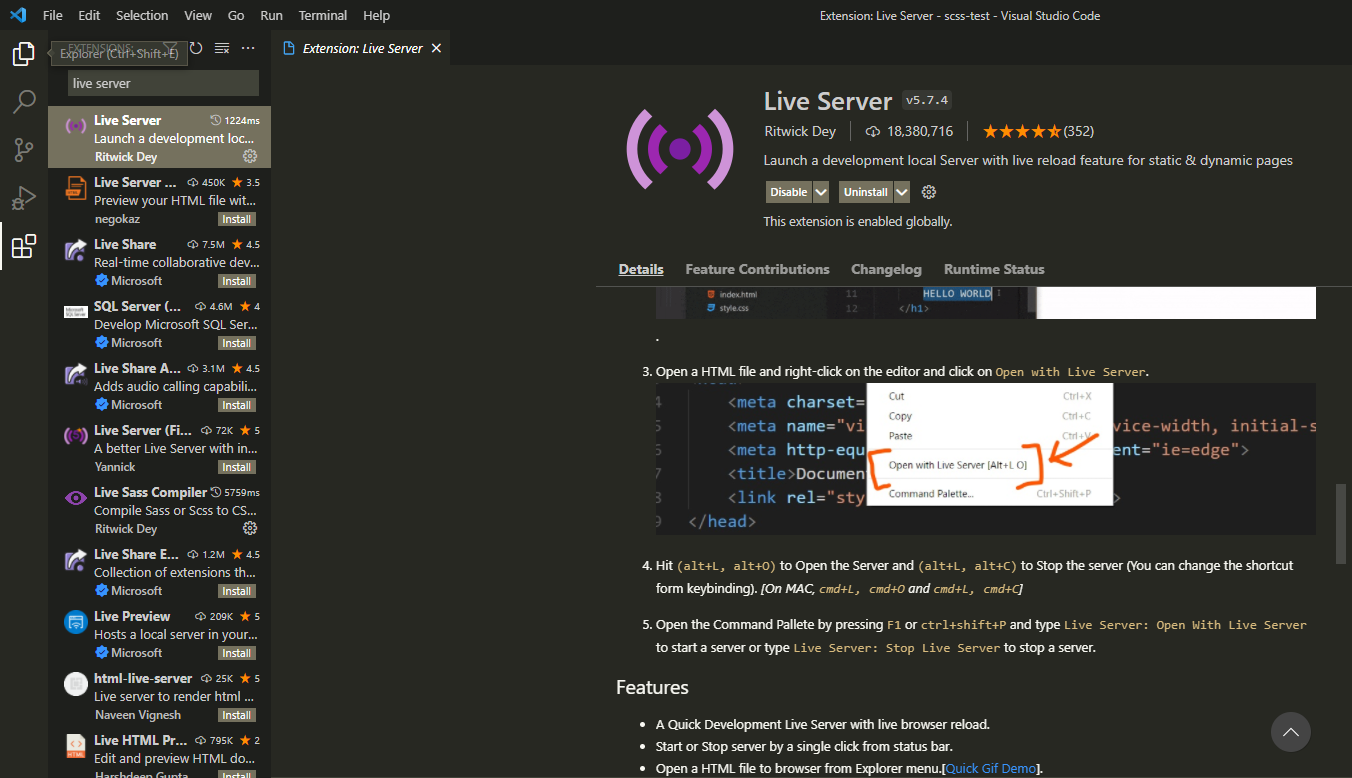Install Live HTML Previewer extension
1352x778 pixels.
(237, 773)
